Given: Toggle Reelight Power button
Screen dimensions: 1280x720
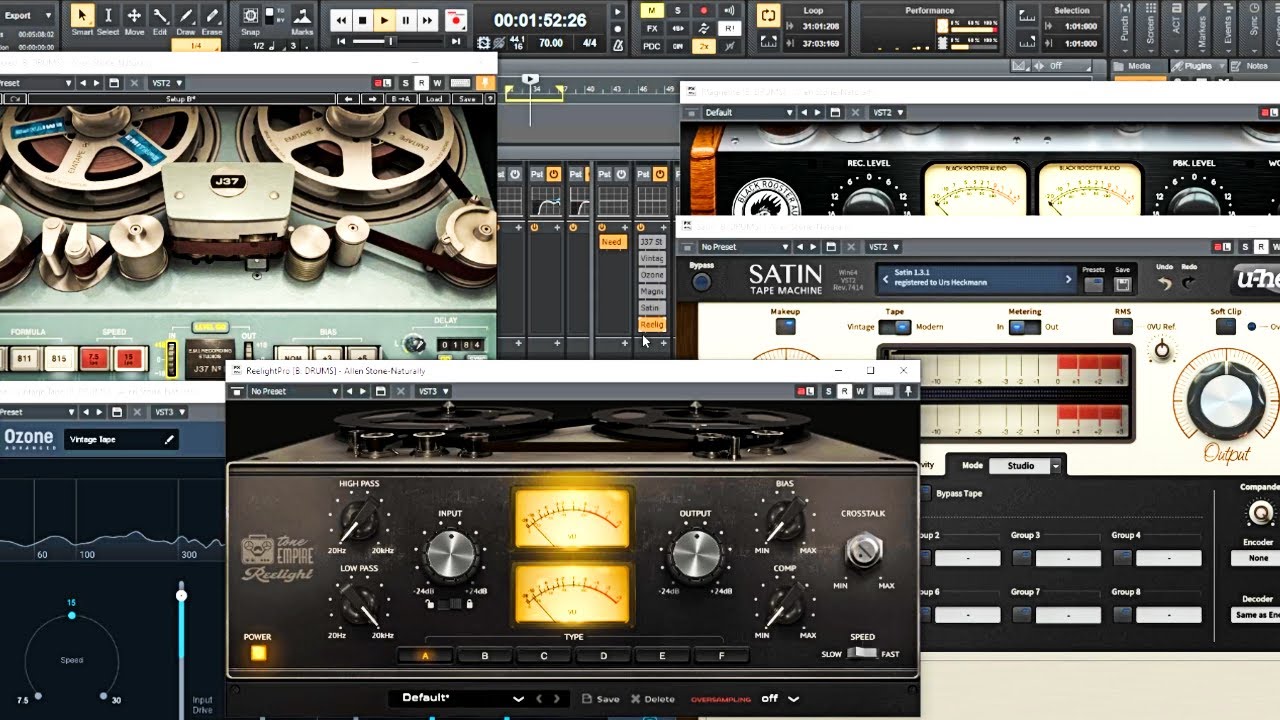Looking at the screenshot, I should 258,654.
